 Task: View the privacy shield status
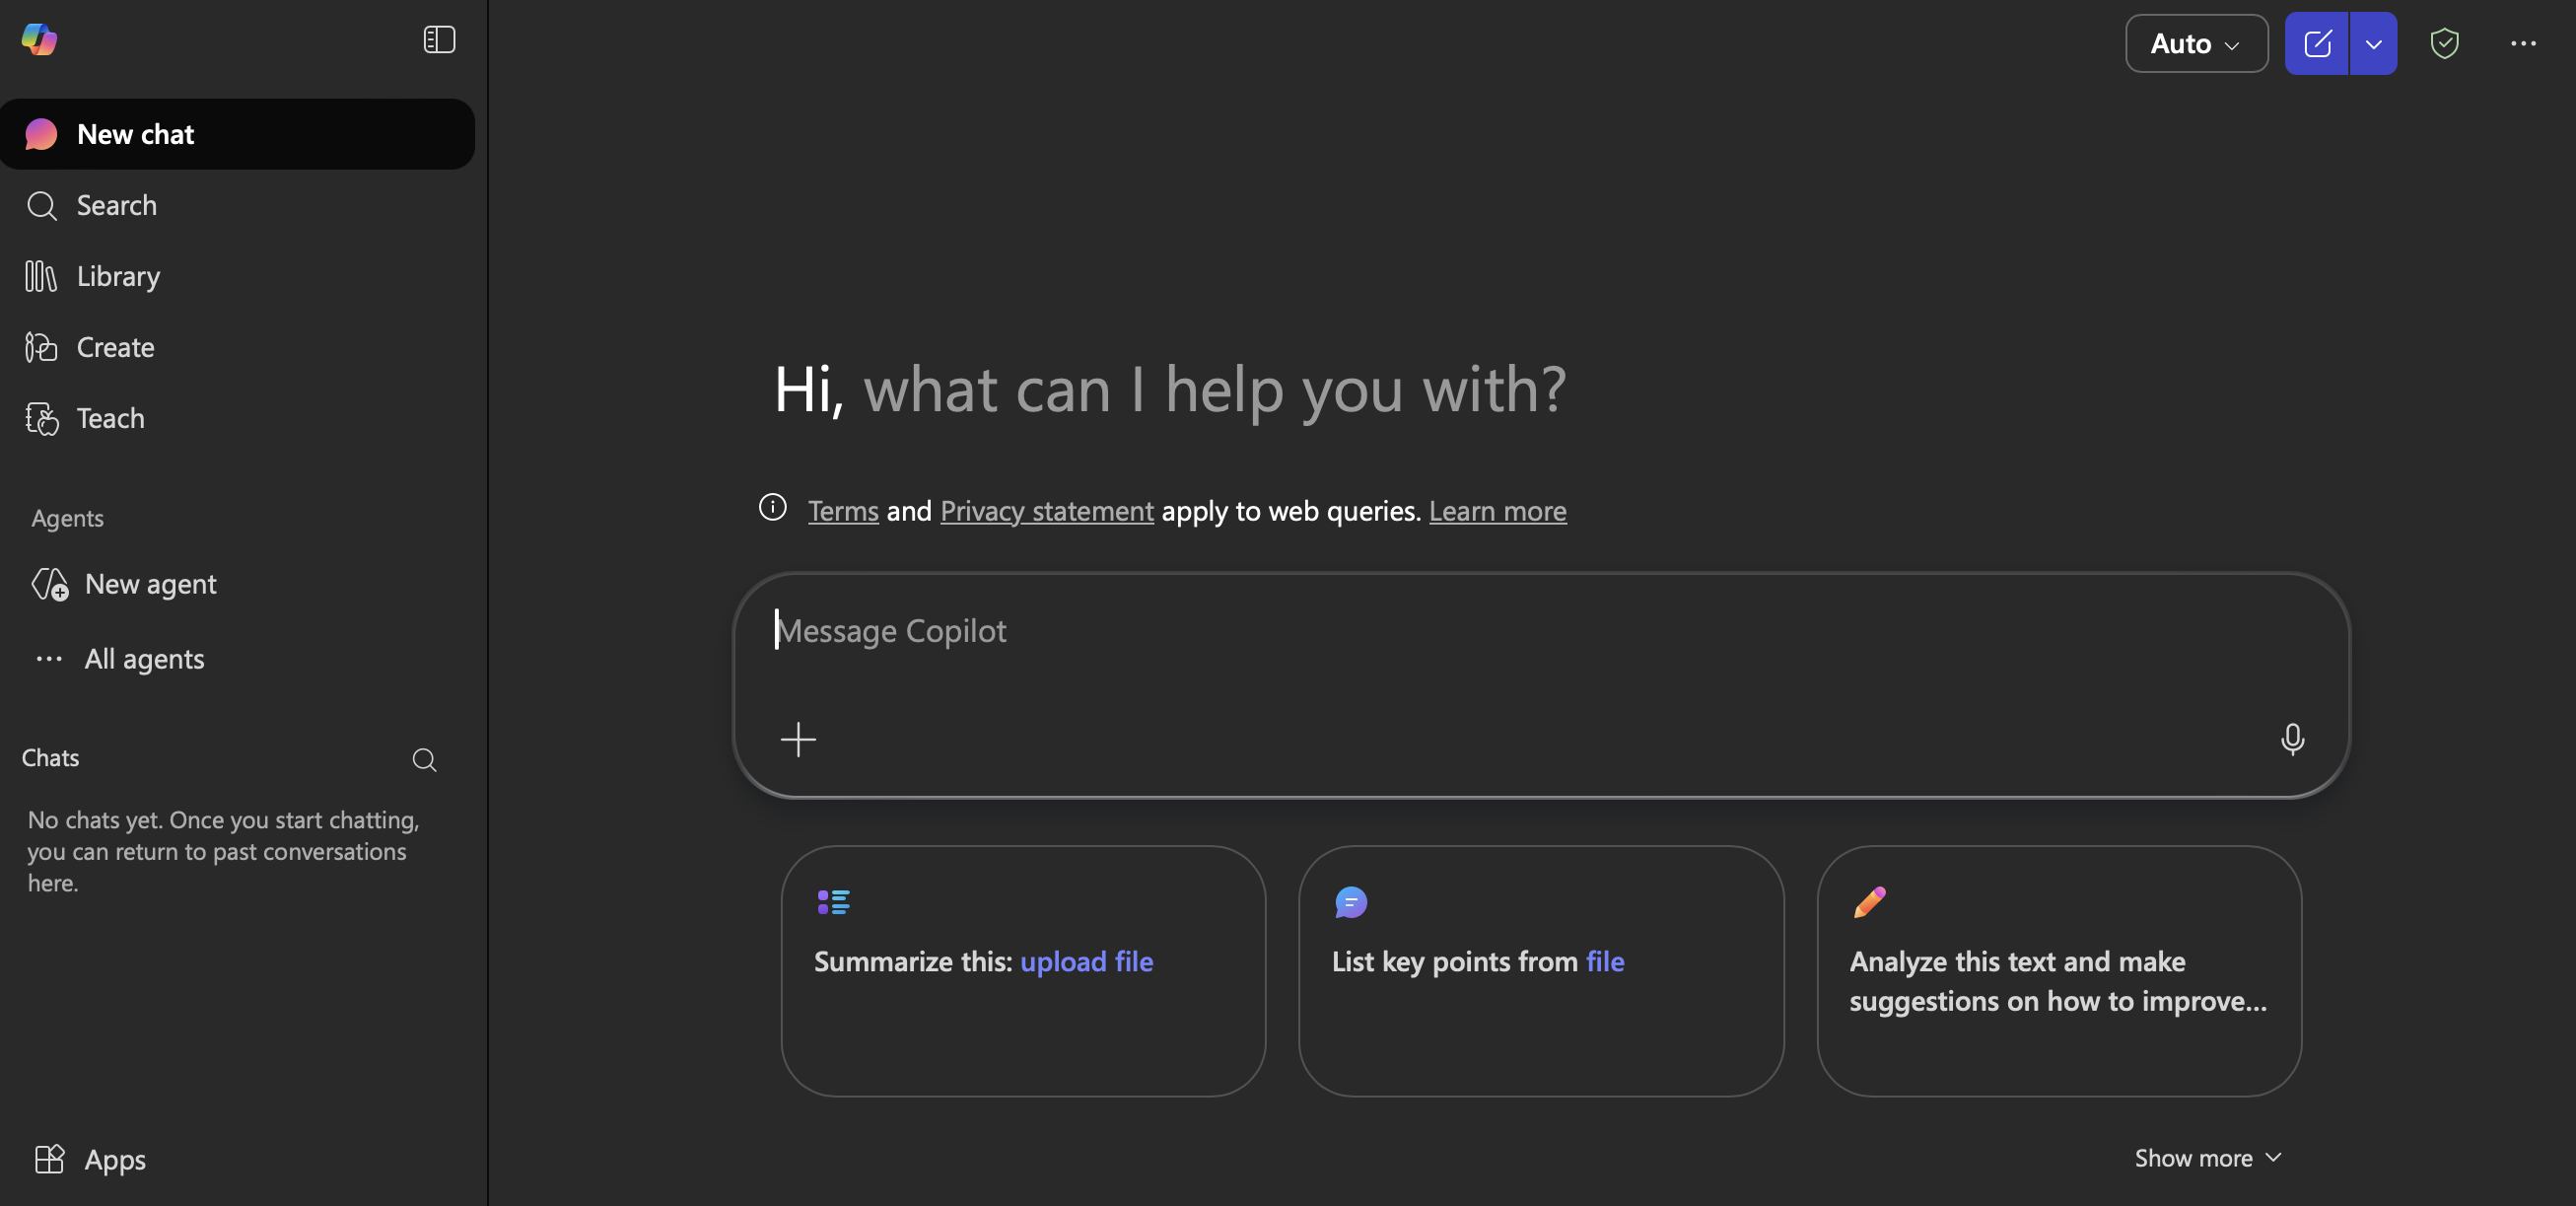(2444, 43)
